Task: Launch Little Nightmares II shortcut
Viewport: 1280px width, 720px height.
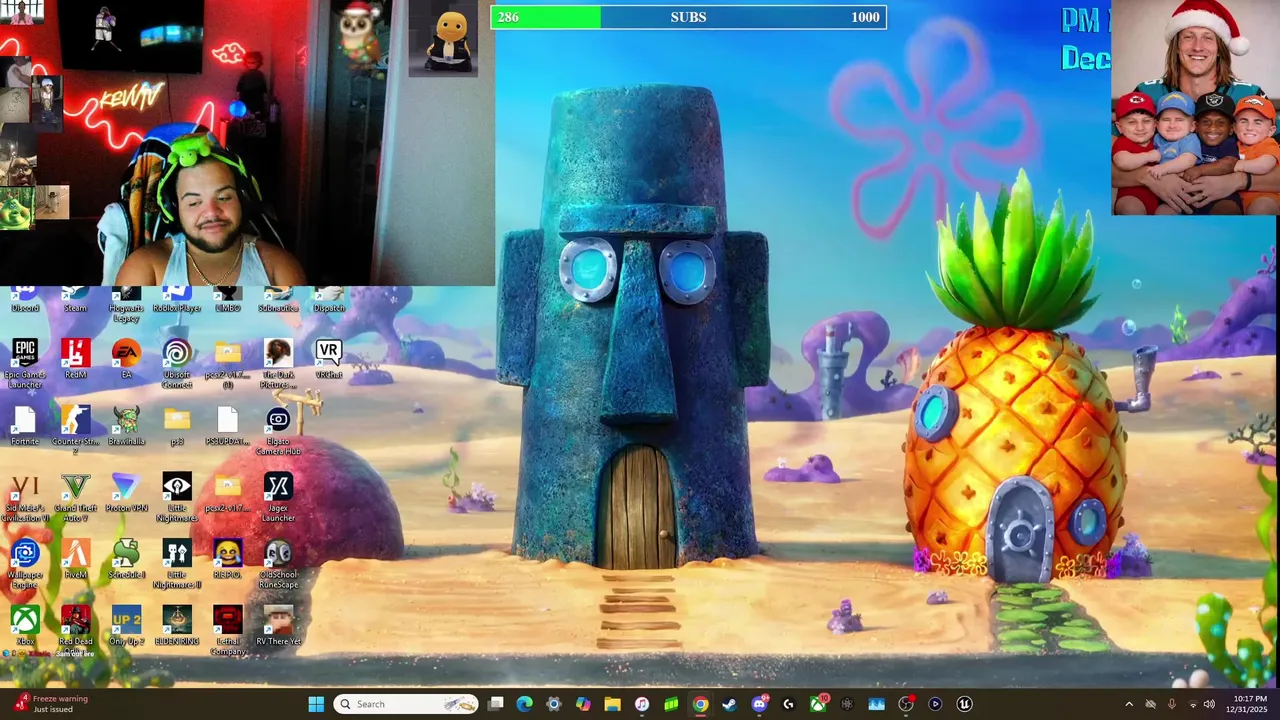Action: (177, 565)
